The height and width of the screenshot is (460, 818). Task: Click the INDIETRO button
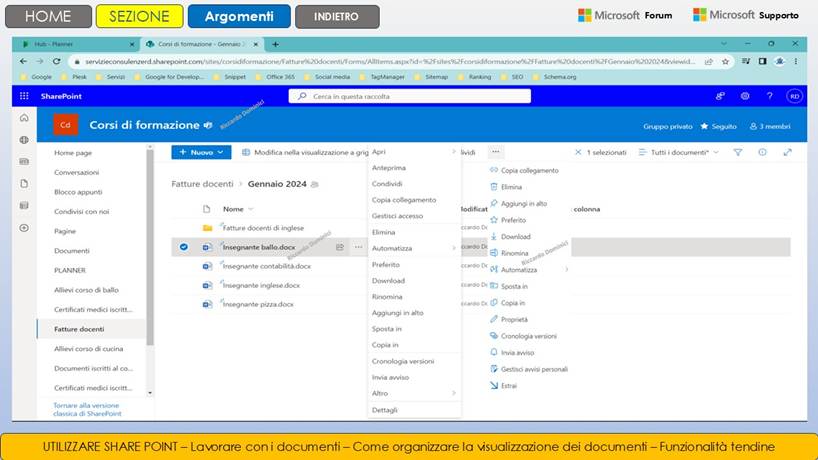[x=337, y=16]
